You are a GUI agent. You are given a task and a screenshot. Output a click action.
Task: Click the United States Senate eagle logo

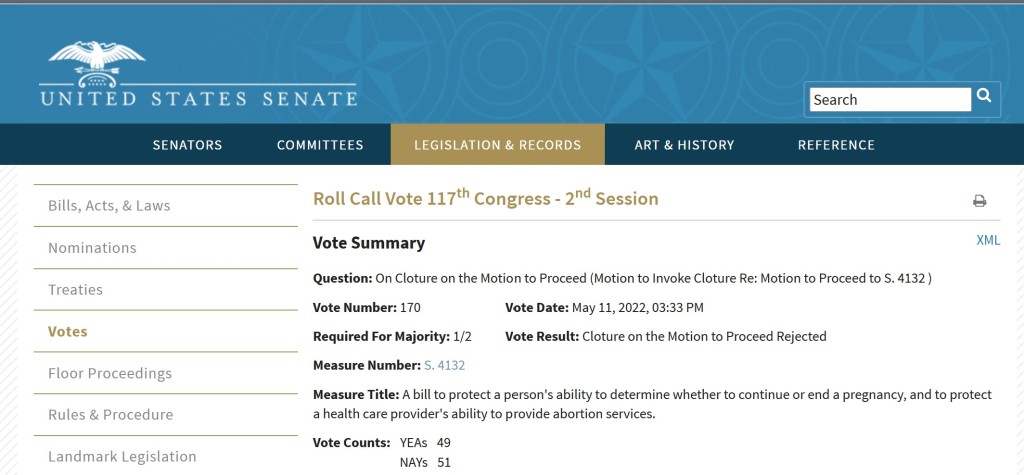pos(96,64)
